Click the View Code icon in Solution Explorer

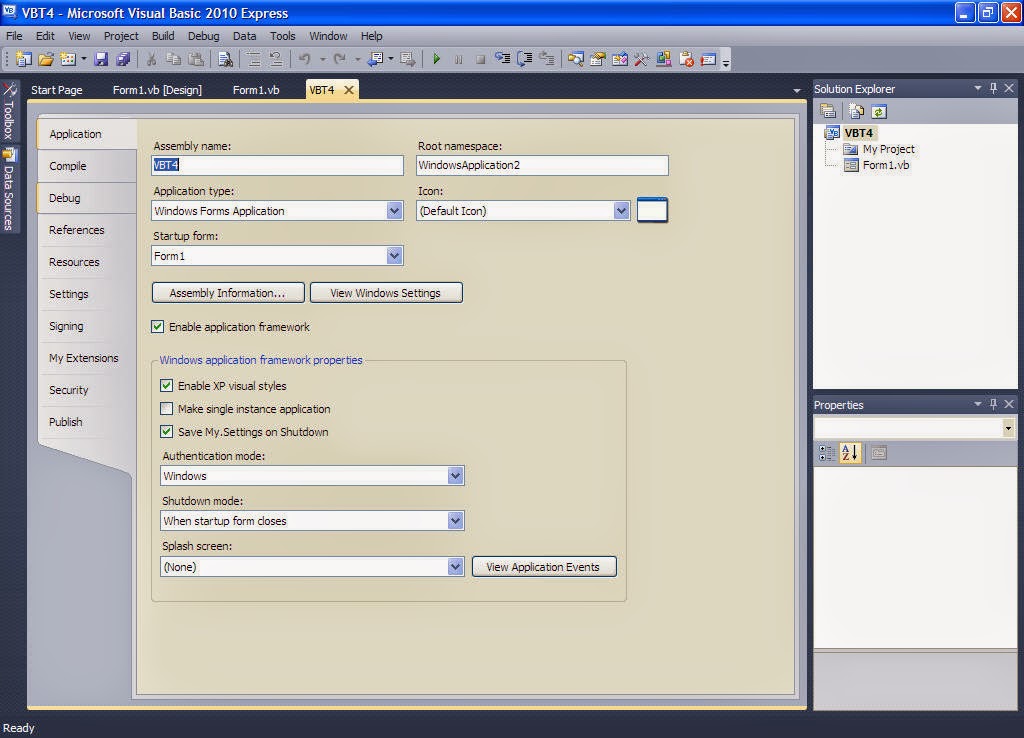click(856, 111)
